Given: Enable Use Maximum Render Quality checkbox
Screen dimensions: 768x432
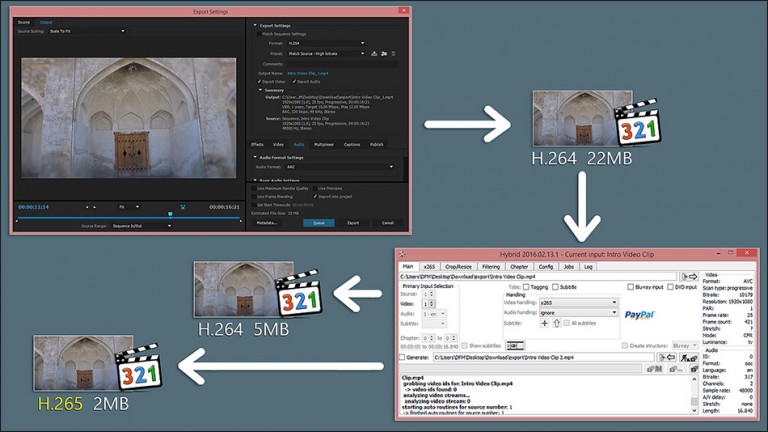Looking at the screenshot, I should point(252,188).
